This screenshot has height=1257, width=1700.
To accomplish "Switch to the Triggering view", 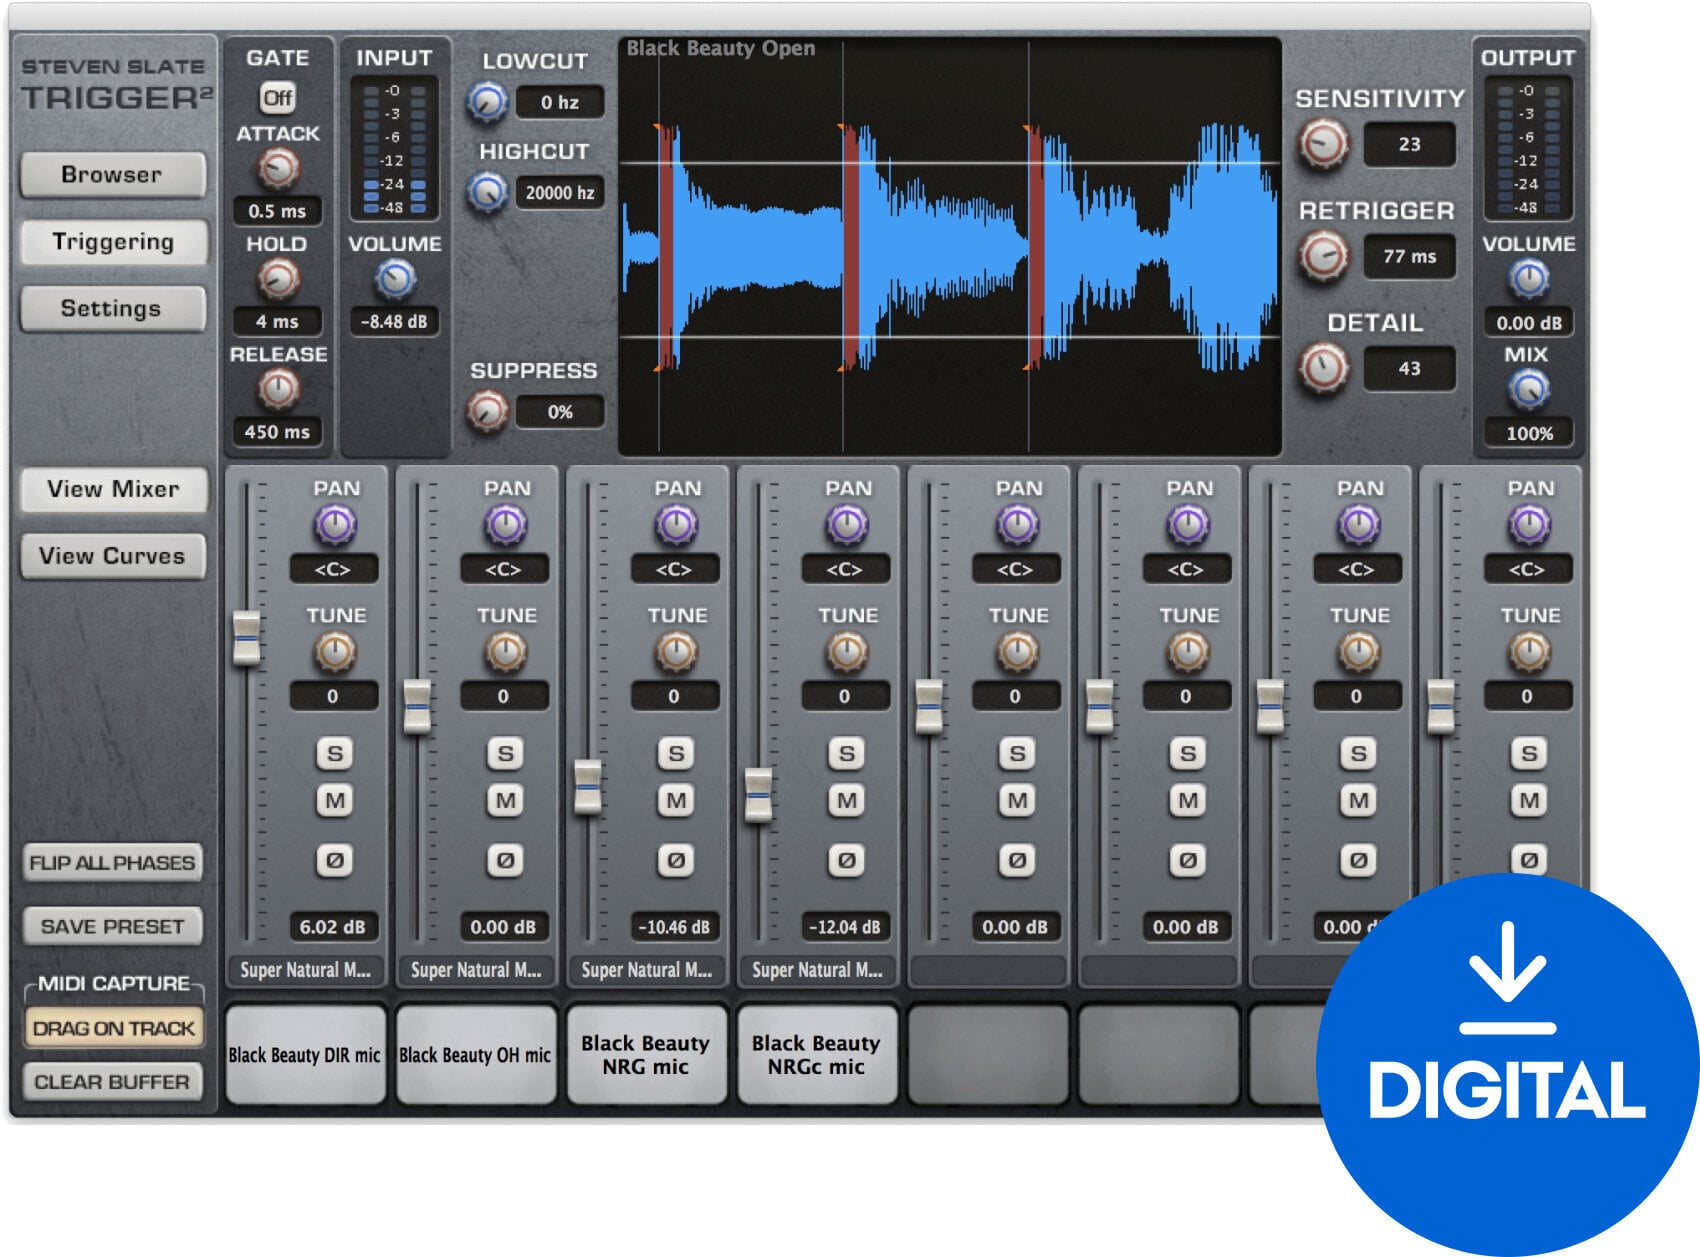I will click(113, 242).
